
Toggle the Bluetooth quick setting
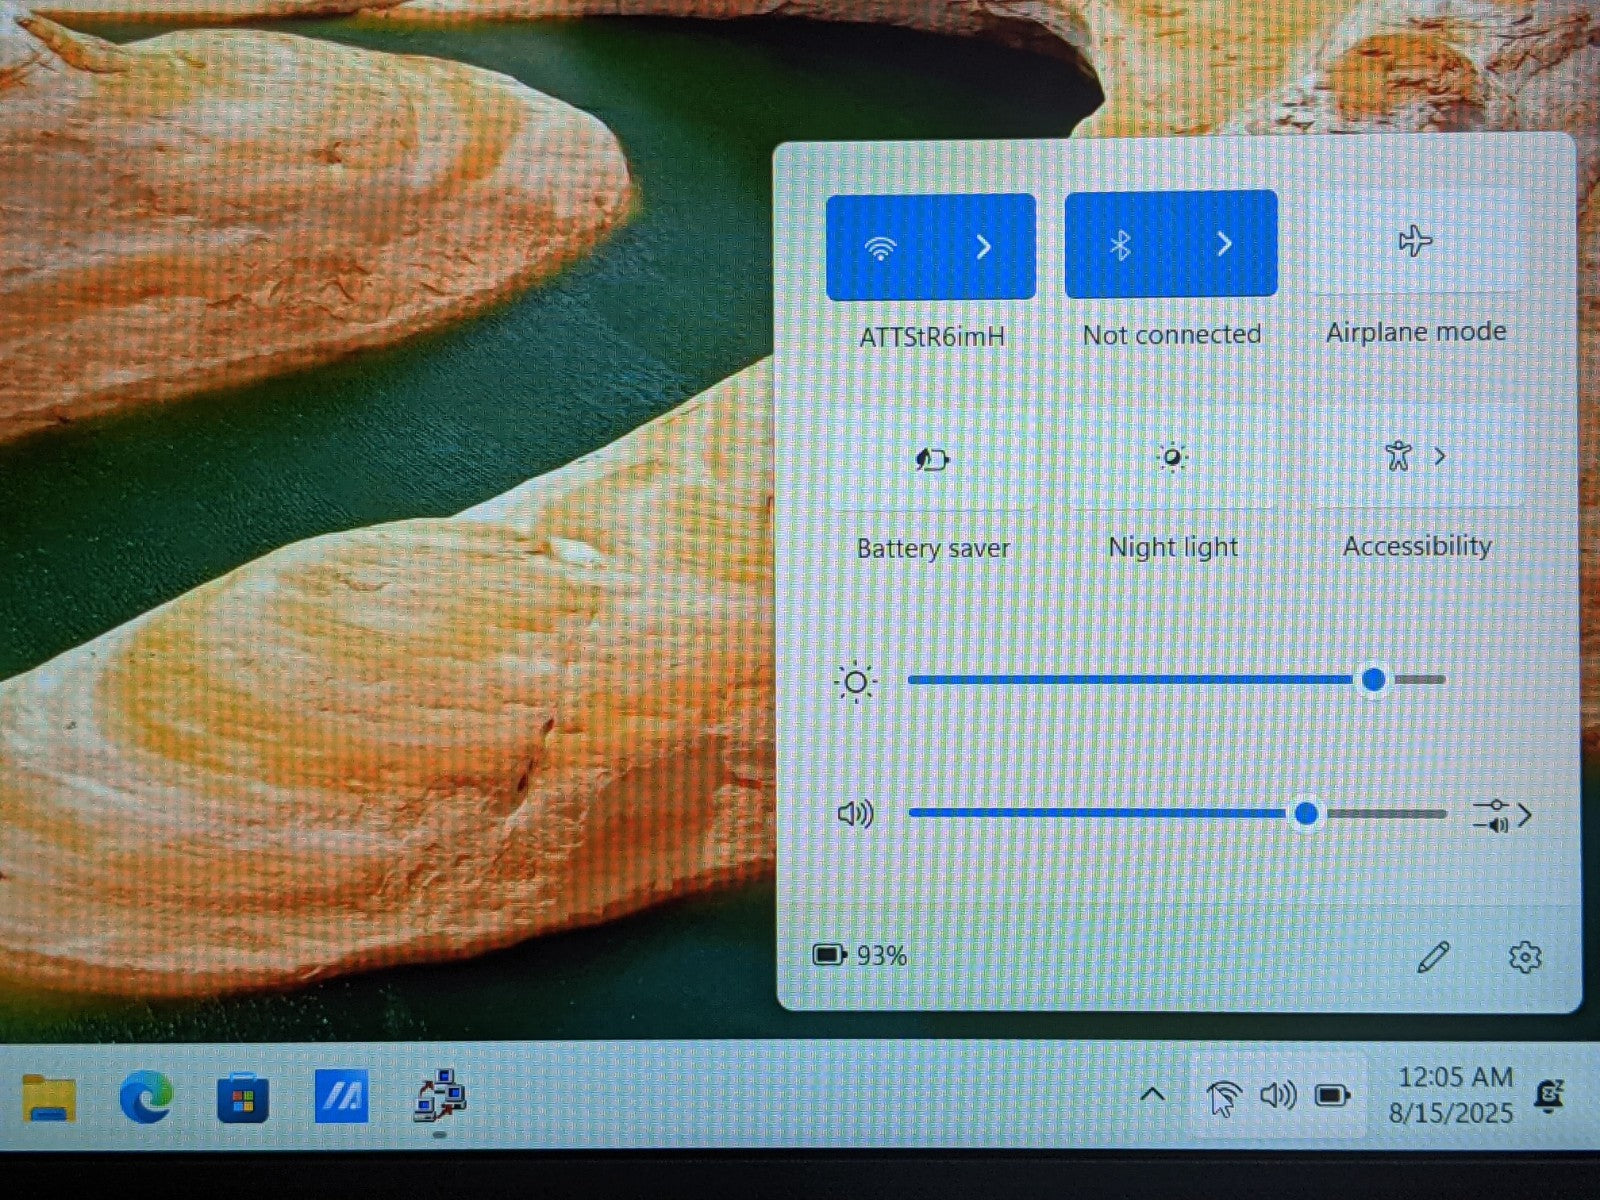pyautogui.click(x=1120, y=245)
